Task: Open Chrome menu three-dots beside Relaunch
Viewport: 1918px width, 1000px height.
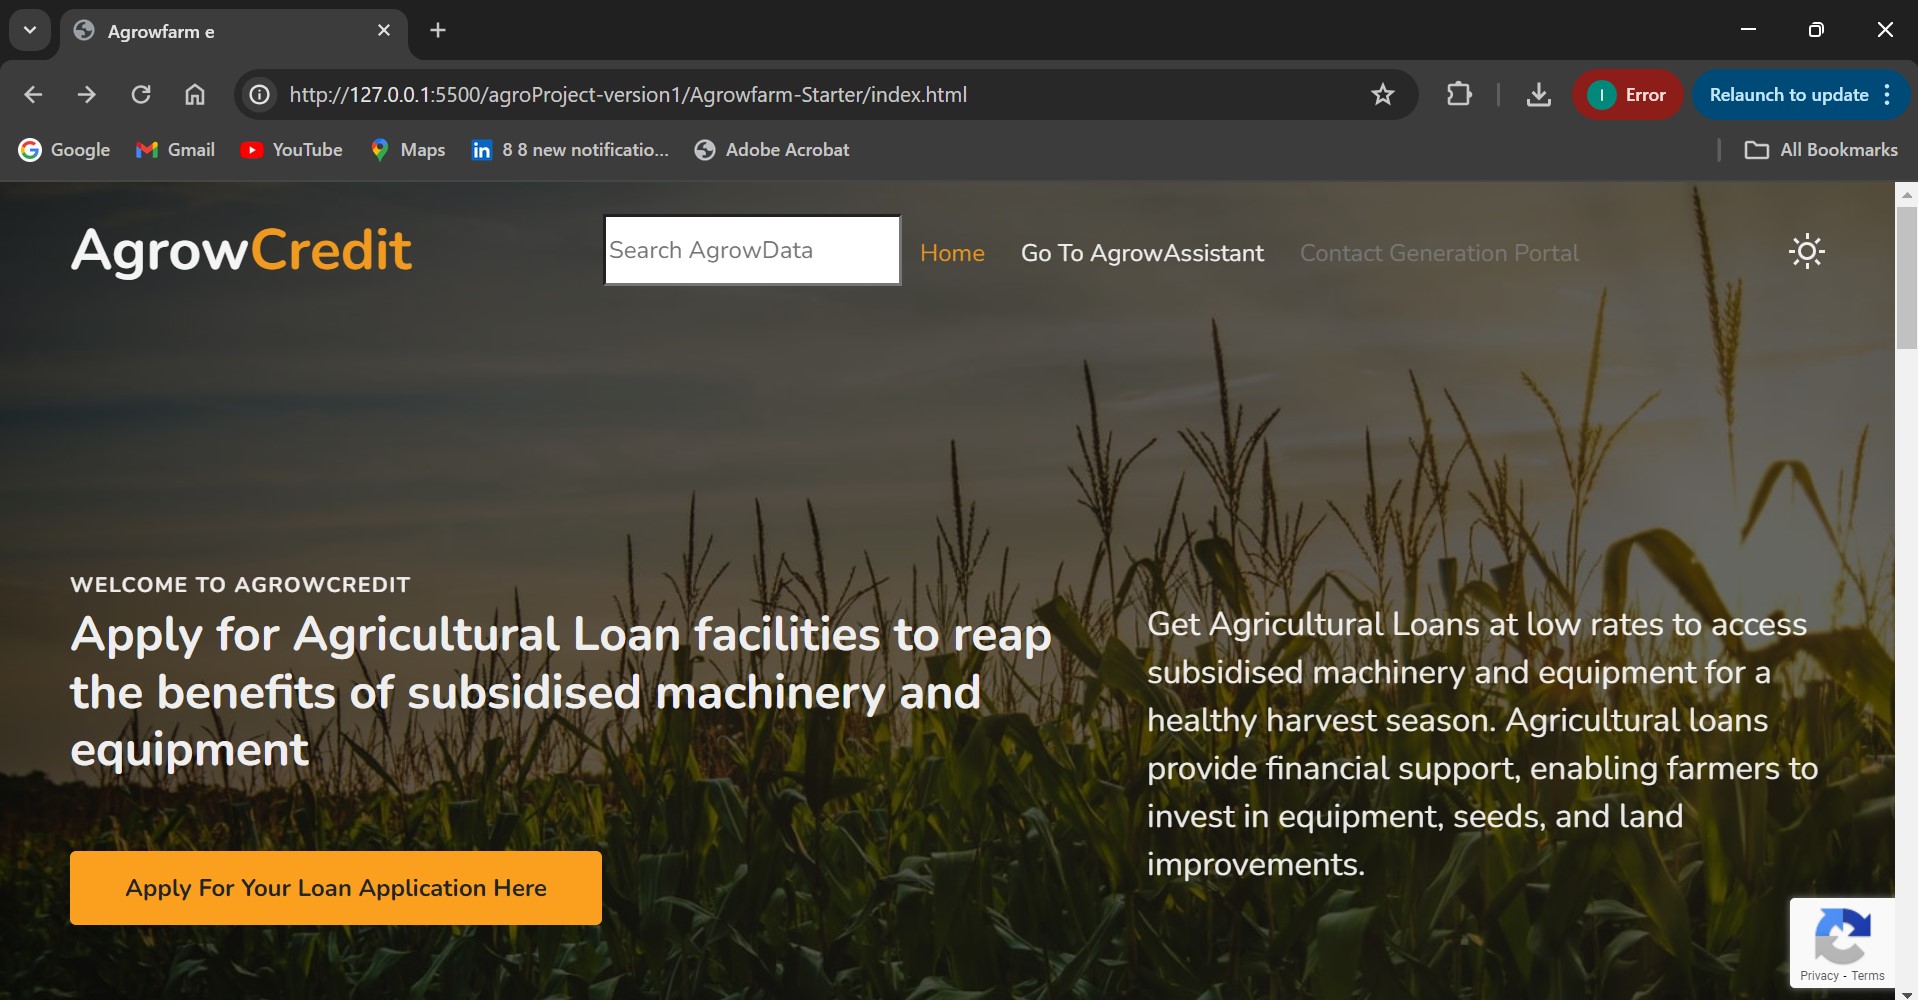Action: click(1887, 95)
